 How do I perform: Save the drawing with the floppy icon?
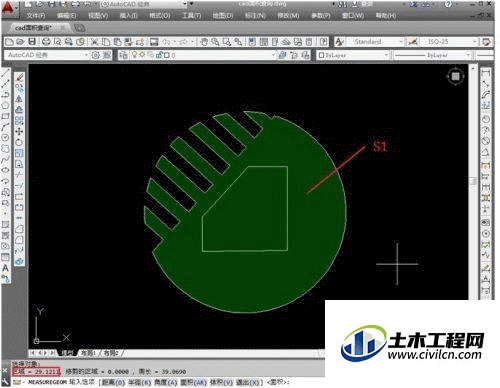(32, 42)
